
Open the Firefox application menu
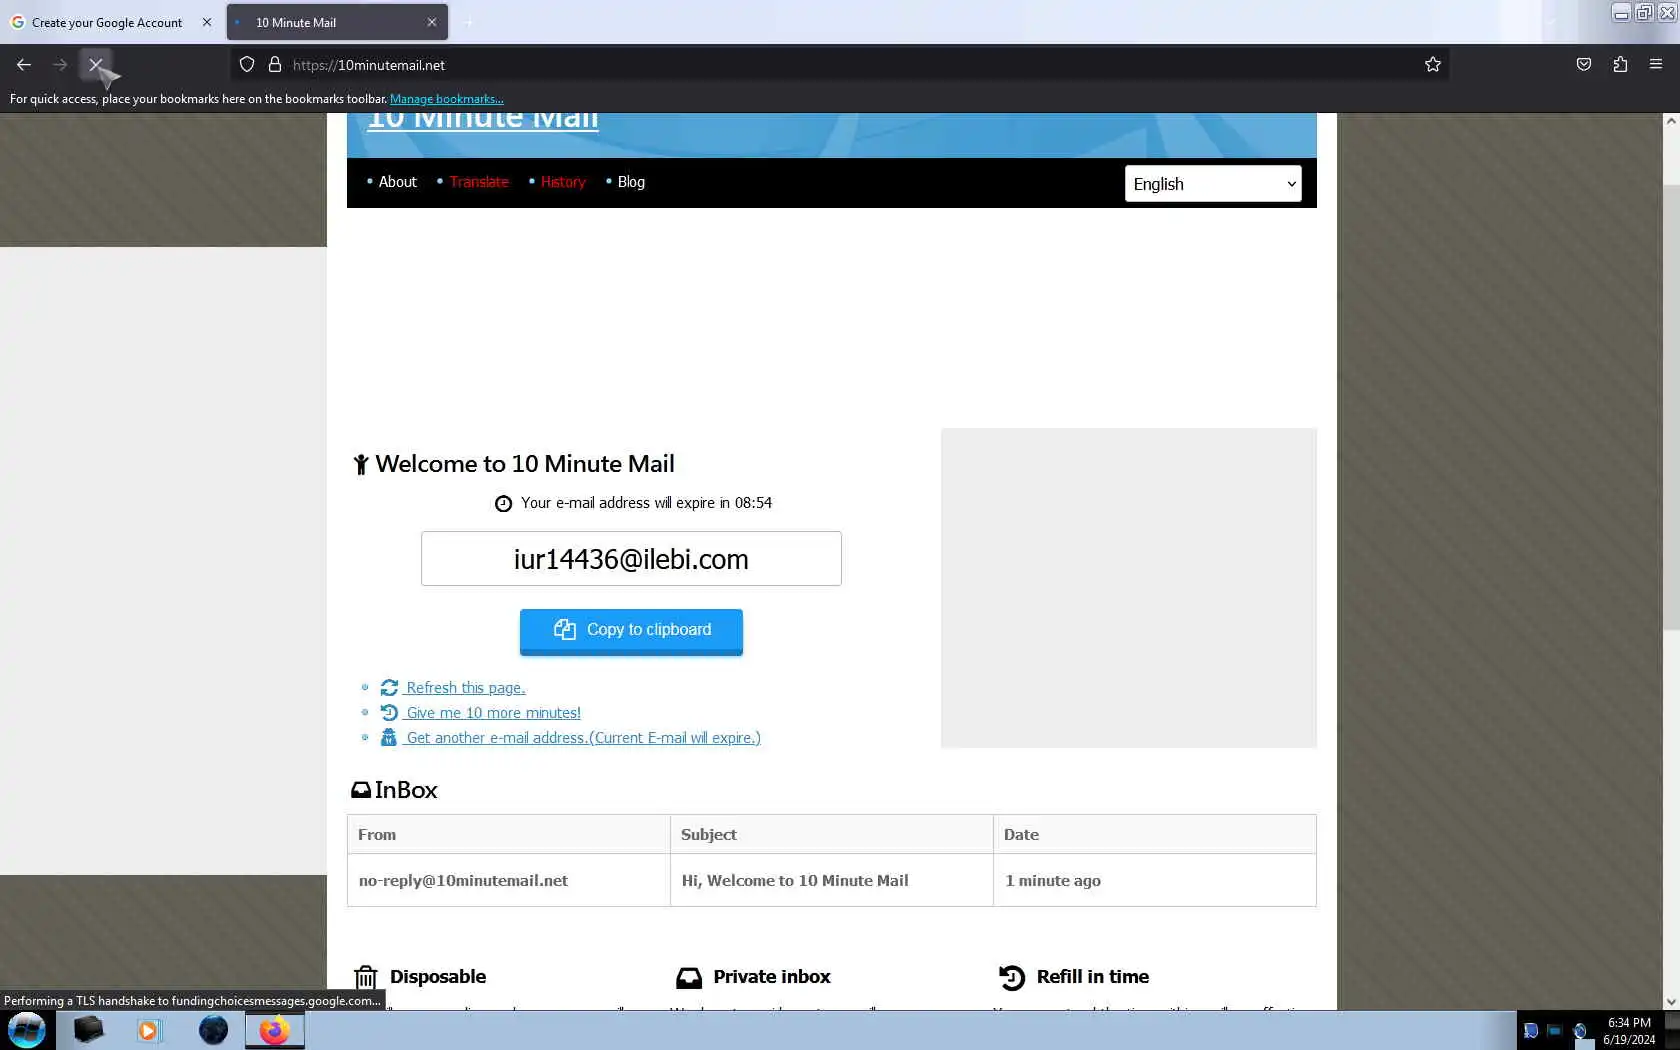click(1656, 65)
